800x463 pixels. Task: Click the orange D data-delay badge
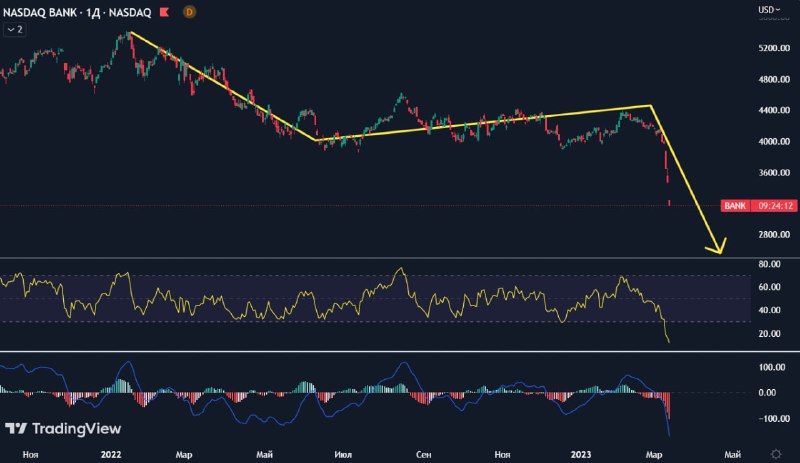[x=189, y=12]
